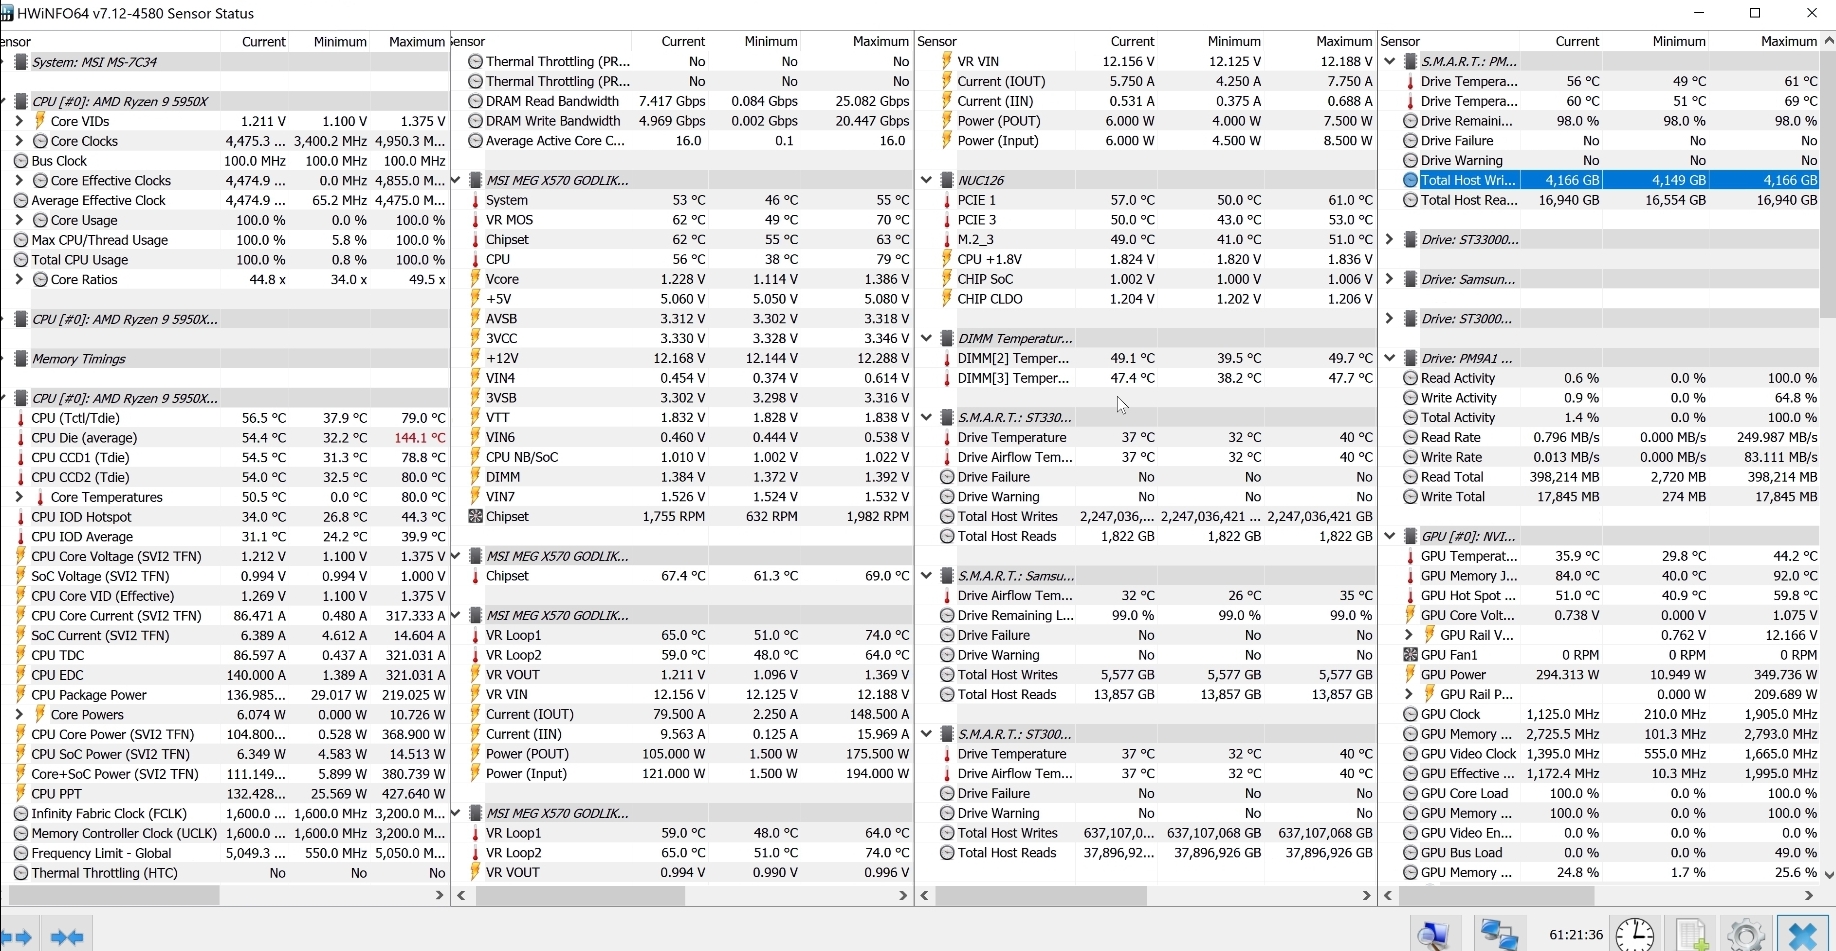Expand the Core Clocks row
1836x951 pixels.
[x=19, y=141]
